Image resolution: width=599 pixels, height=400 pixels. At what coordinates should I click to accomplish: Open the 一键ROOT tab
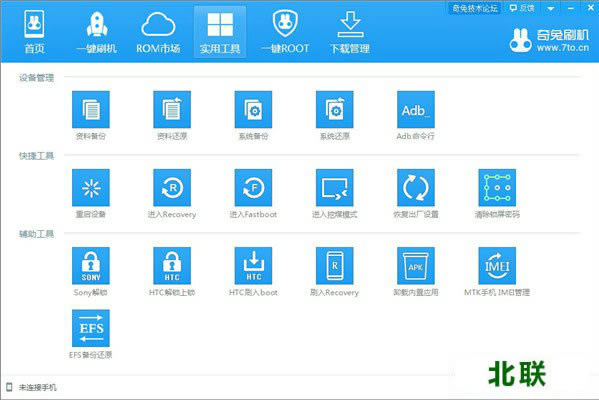pos(285,32)
